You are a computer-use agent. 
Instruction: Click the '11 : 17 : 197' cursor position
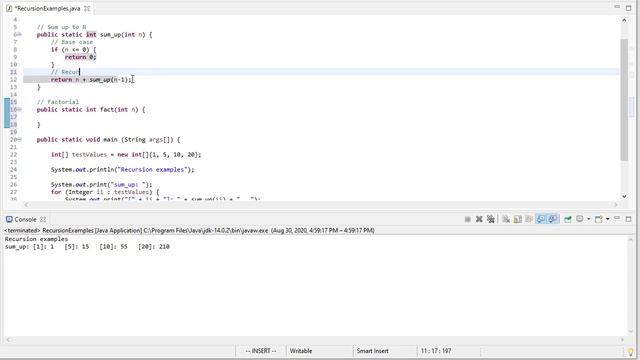436,351
